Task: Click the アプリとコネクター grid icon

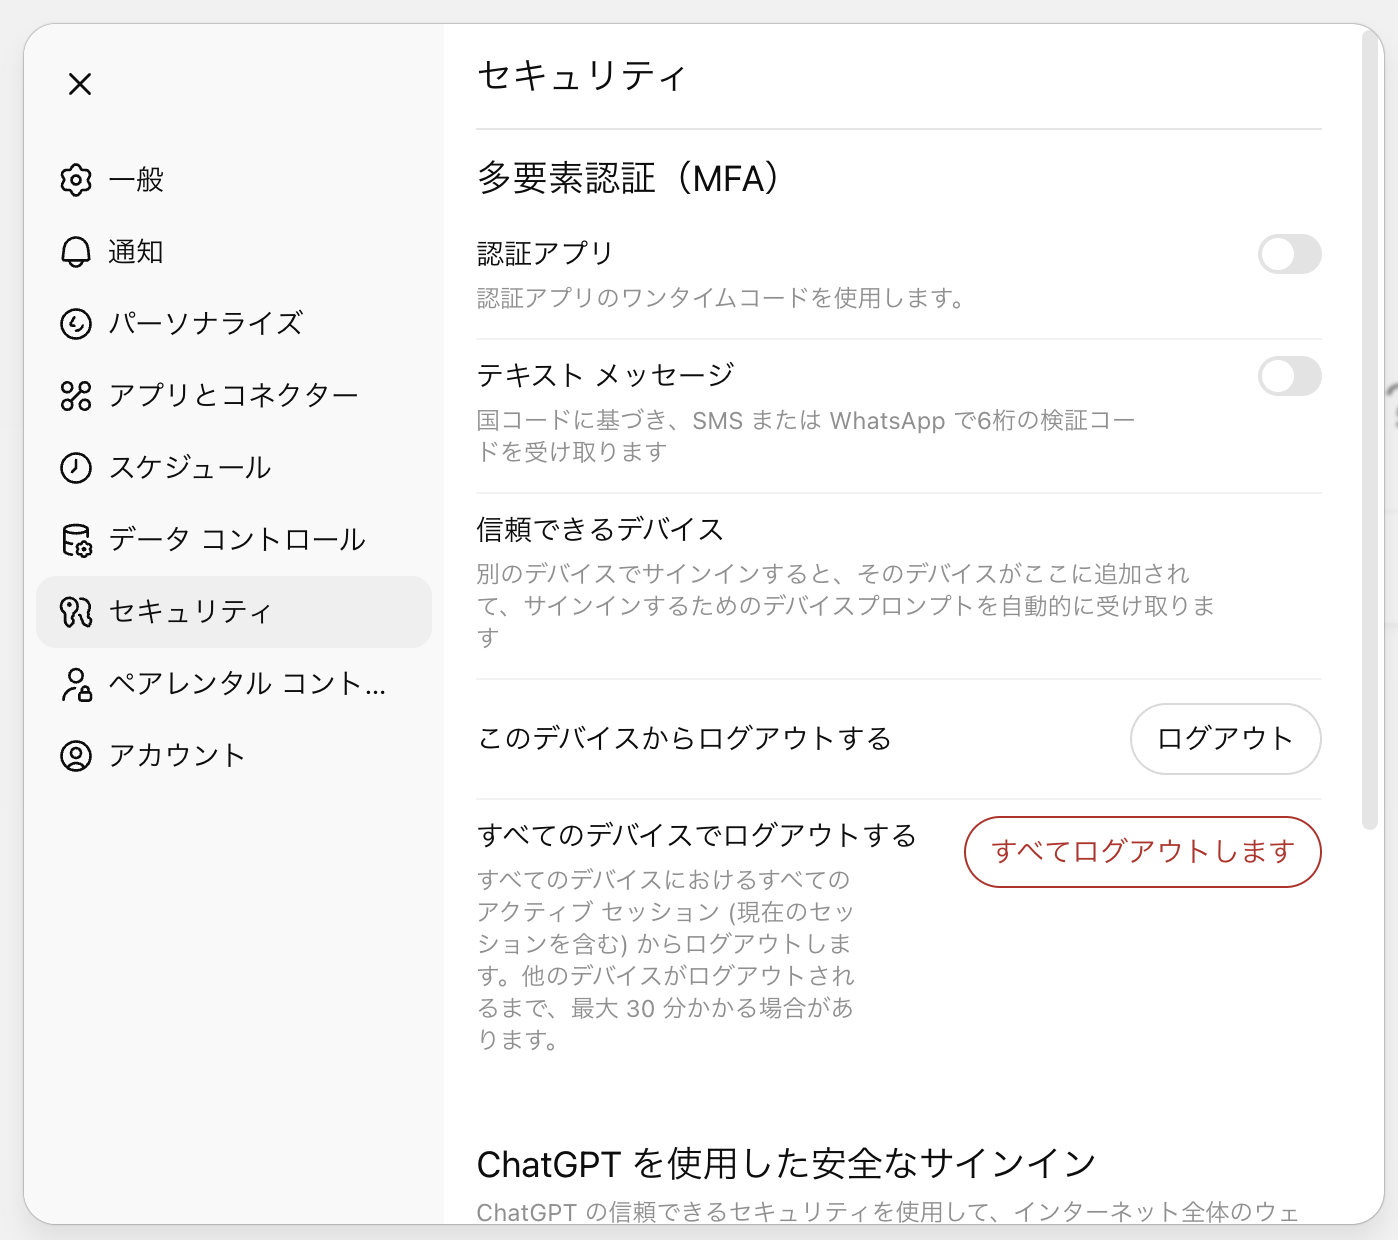Action: pyautogui.click(x=76, y=396)
